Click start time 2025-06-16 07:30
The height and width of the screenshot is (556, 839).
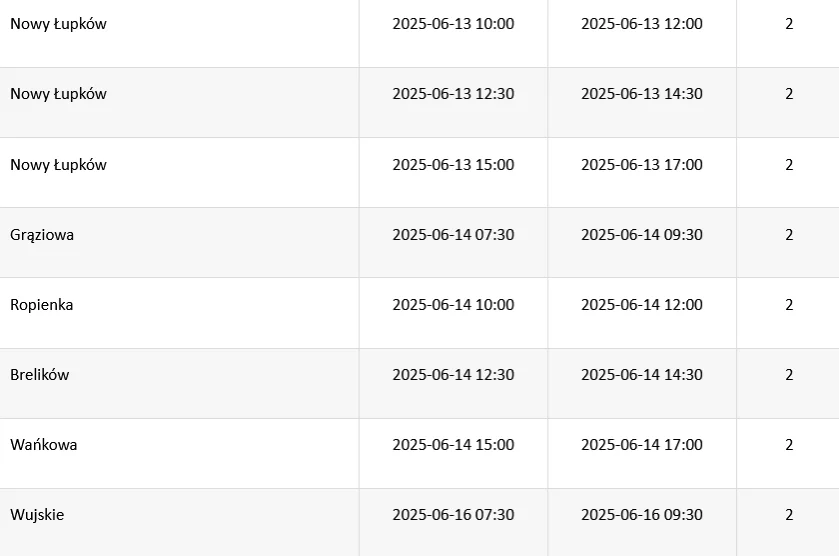pos(453,515)
